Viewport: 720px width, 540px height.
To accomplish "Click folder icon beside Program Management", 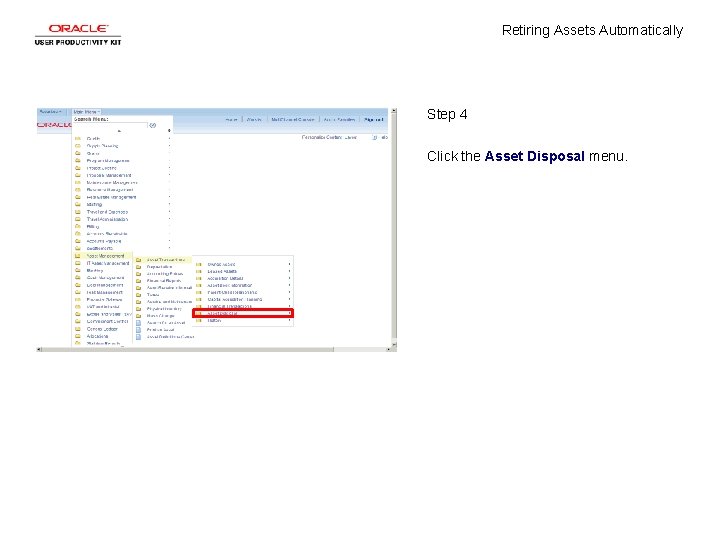I will point(78,161).
